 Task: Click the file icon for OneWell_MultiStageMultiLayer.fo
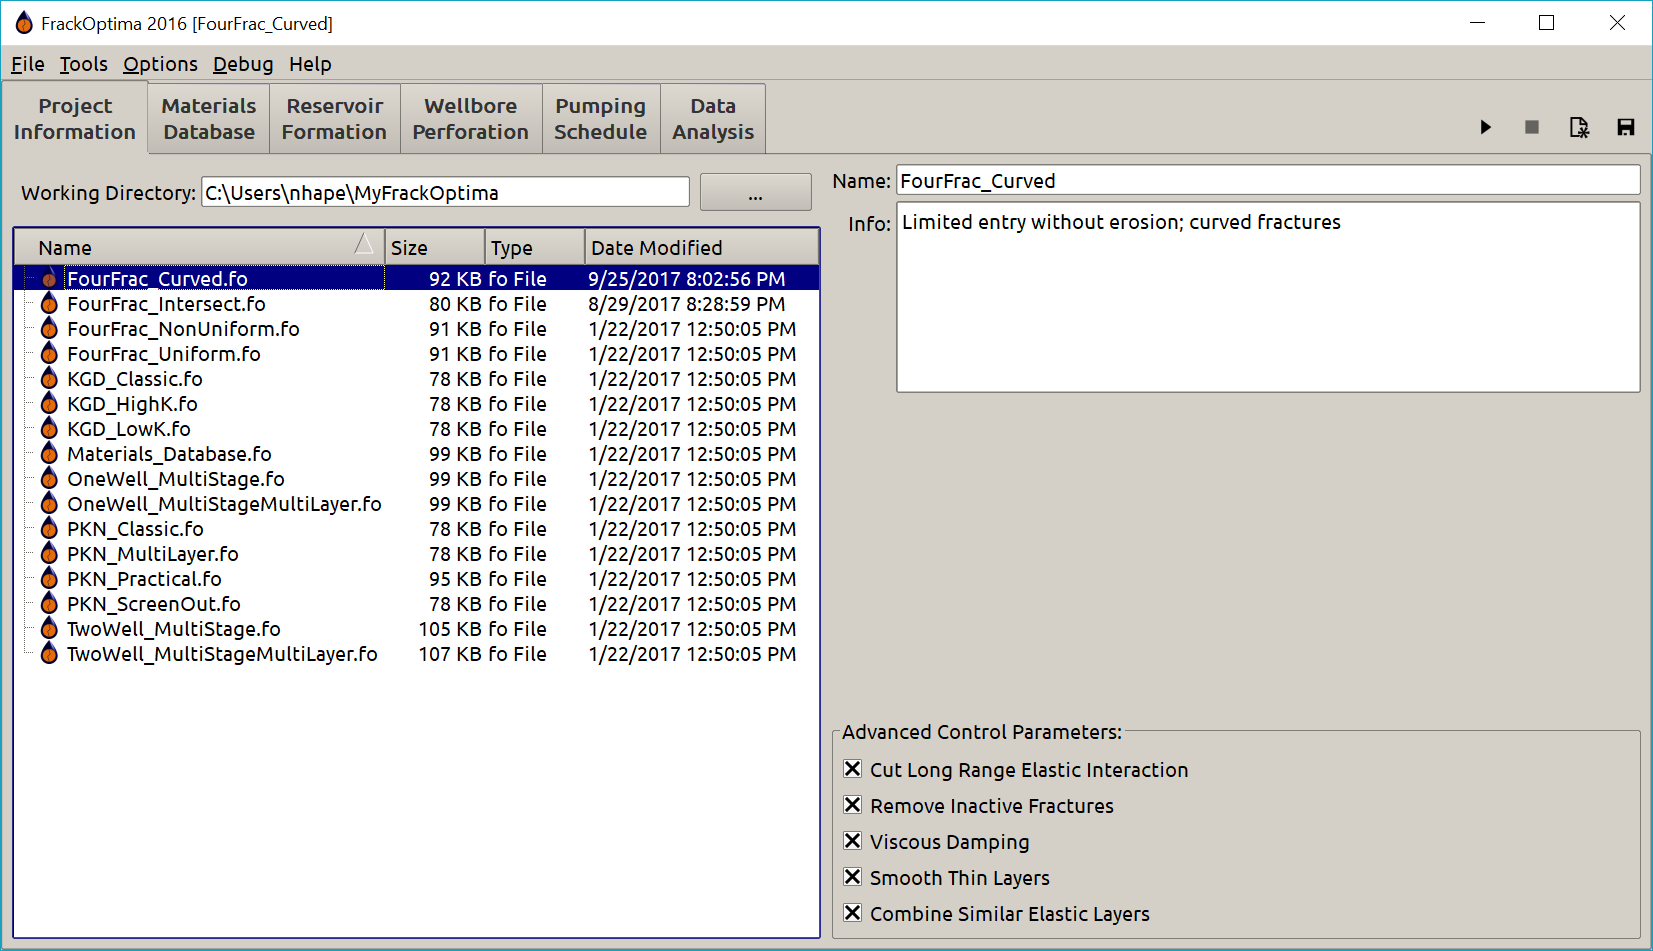(x=49, y=503)
